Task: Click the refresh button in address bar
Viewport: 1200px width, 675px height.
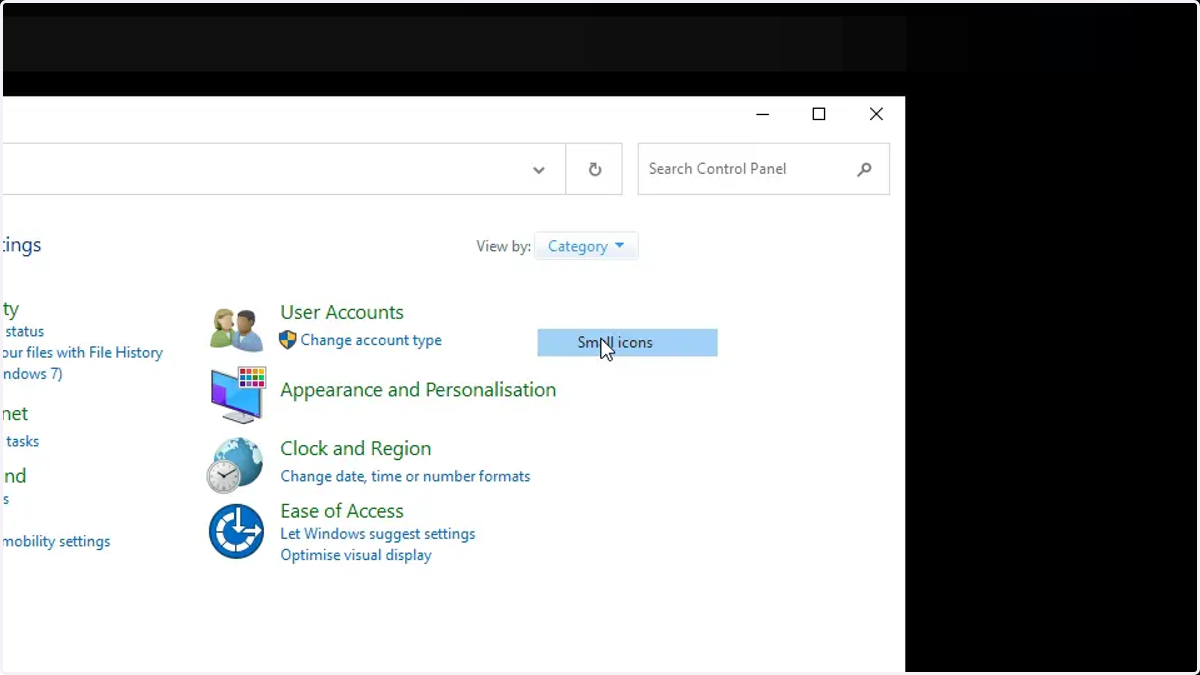Action: (x=594, y=169)
